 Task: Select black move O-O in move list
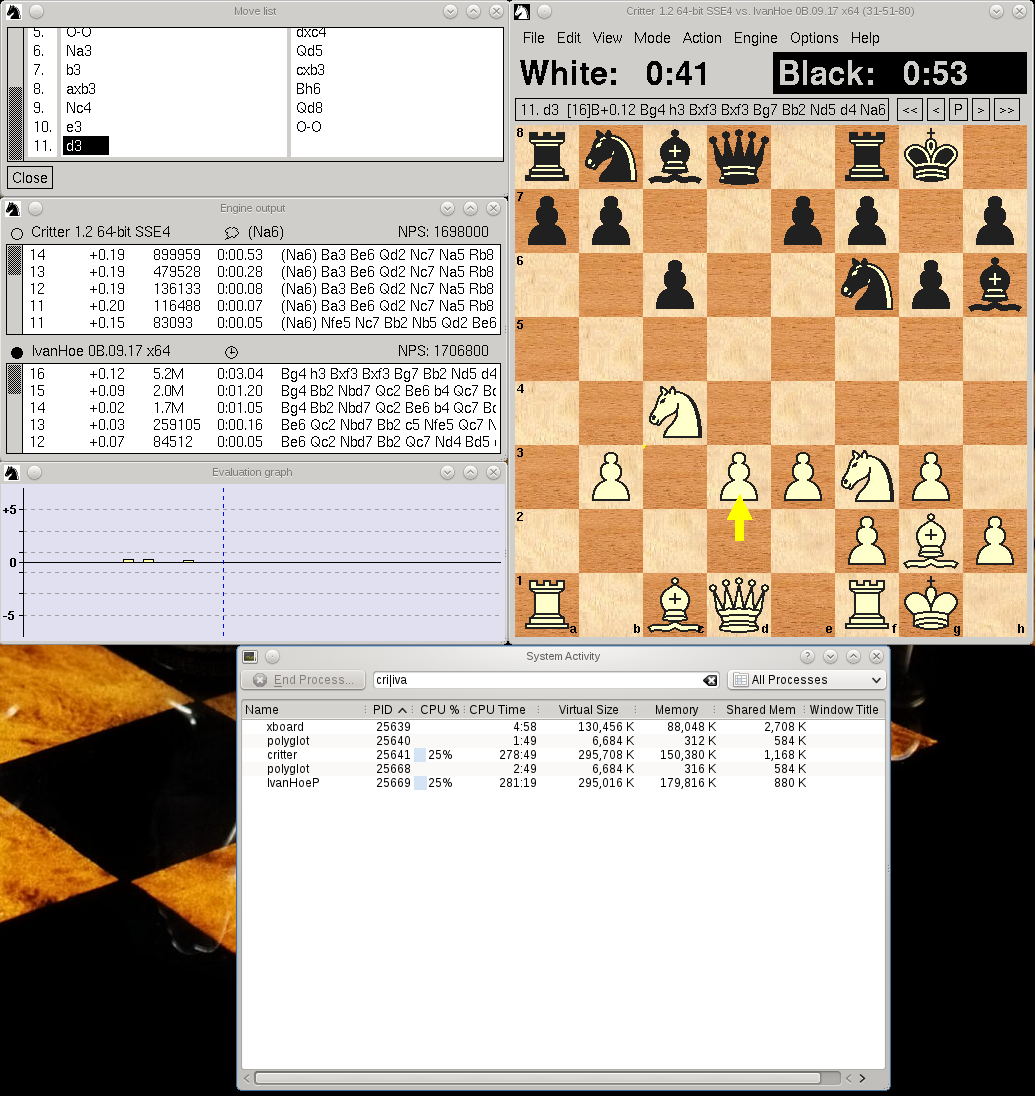308,127
